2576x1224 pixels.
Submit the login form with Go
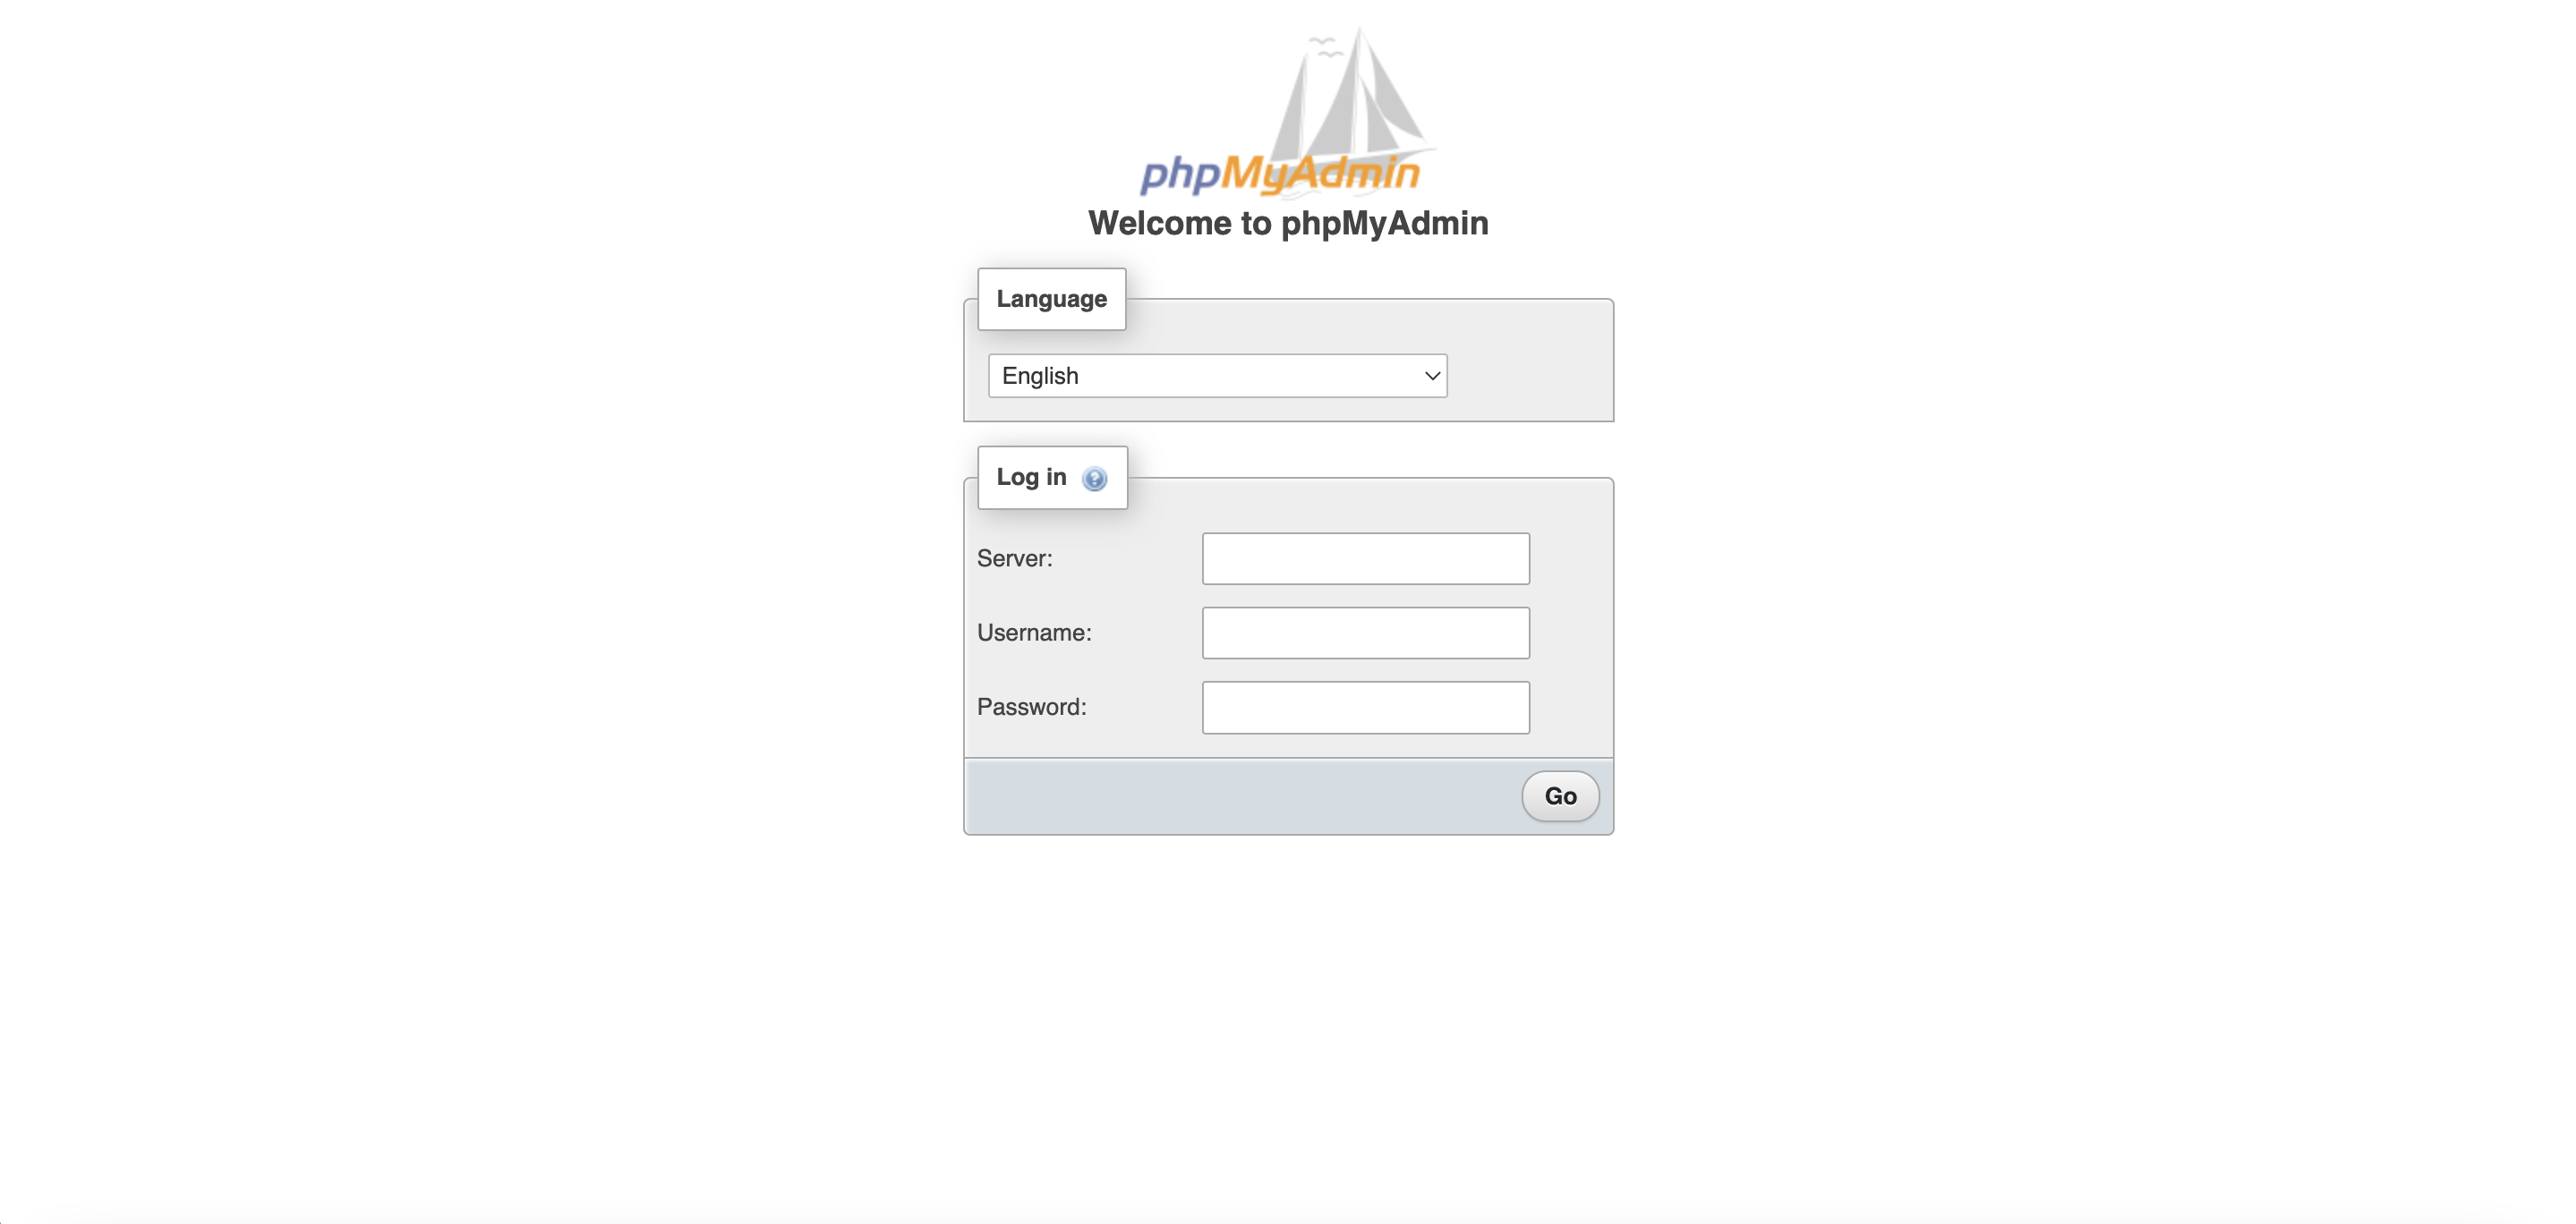pos(1560,796)
